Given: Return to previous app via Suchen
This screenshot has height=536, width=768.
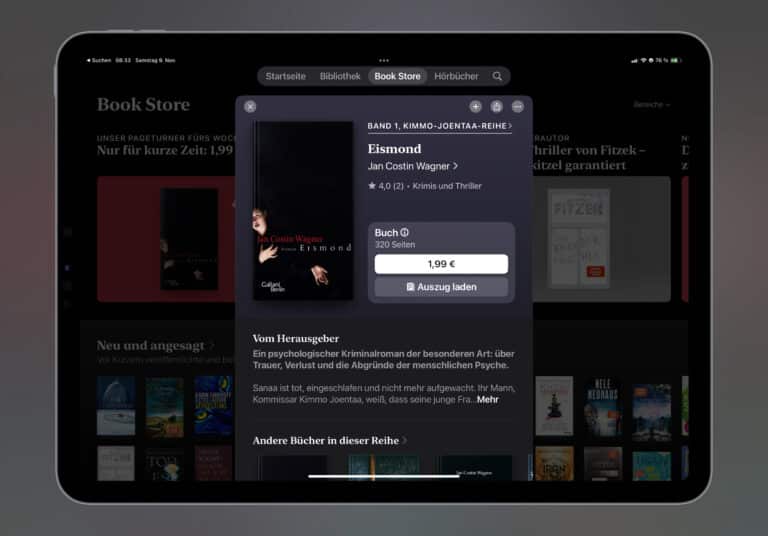Looking at the screenshot, I should pyautogui.click(x=98, y=60).
